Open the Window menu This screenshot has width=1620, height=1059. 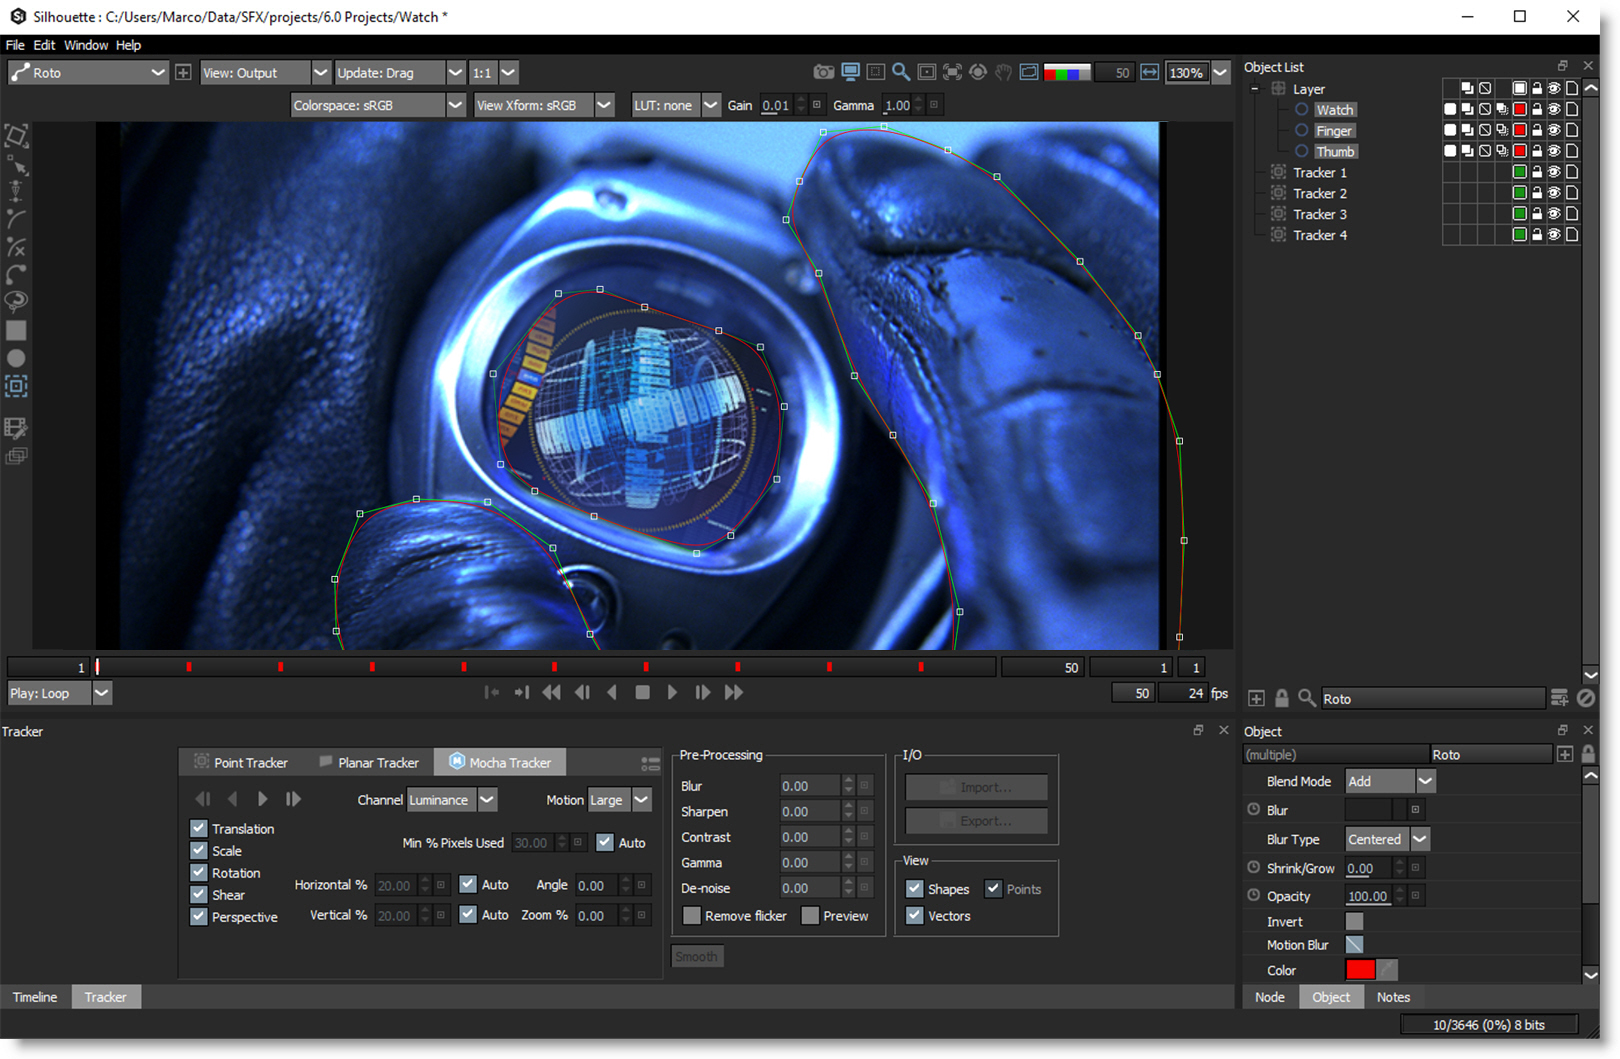pyautogui.click(x=86, y=45)
